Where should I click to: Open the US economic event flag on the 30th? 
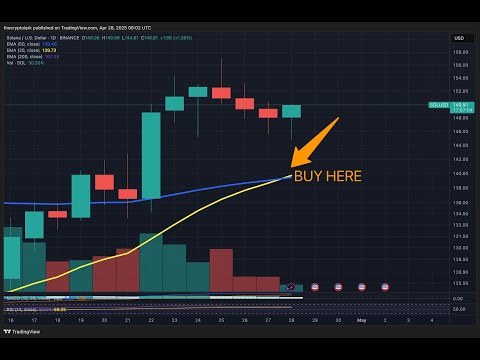[338, 287]
